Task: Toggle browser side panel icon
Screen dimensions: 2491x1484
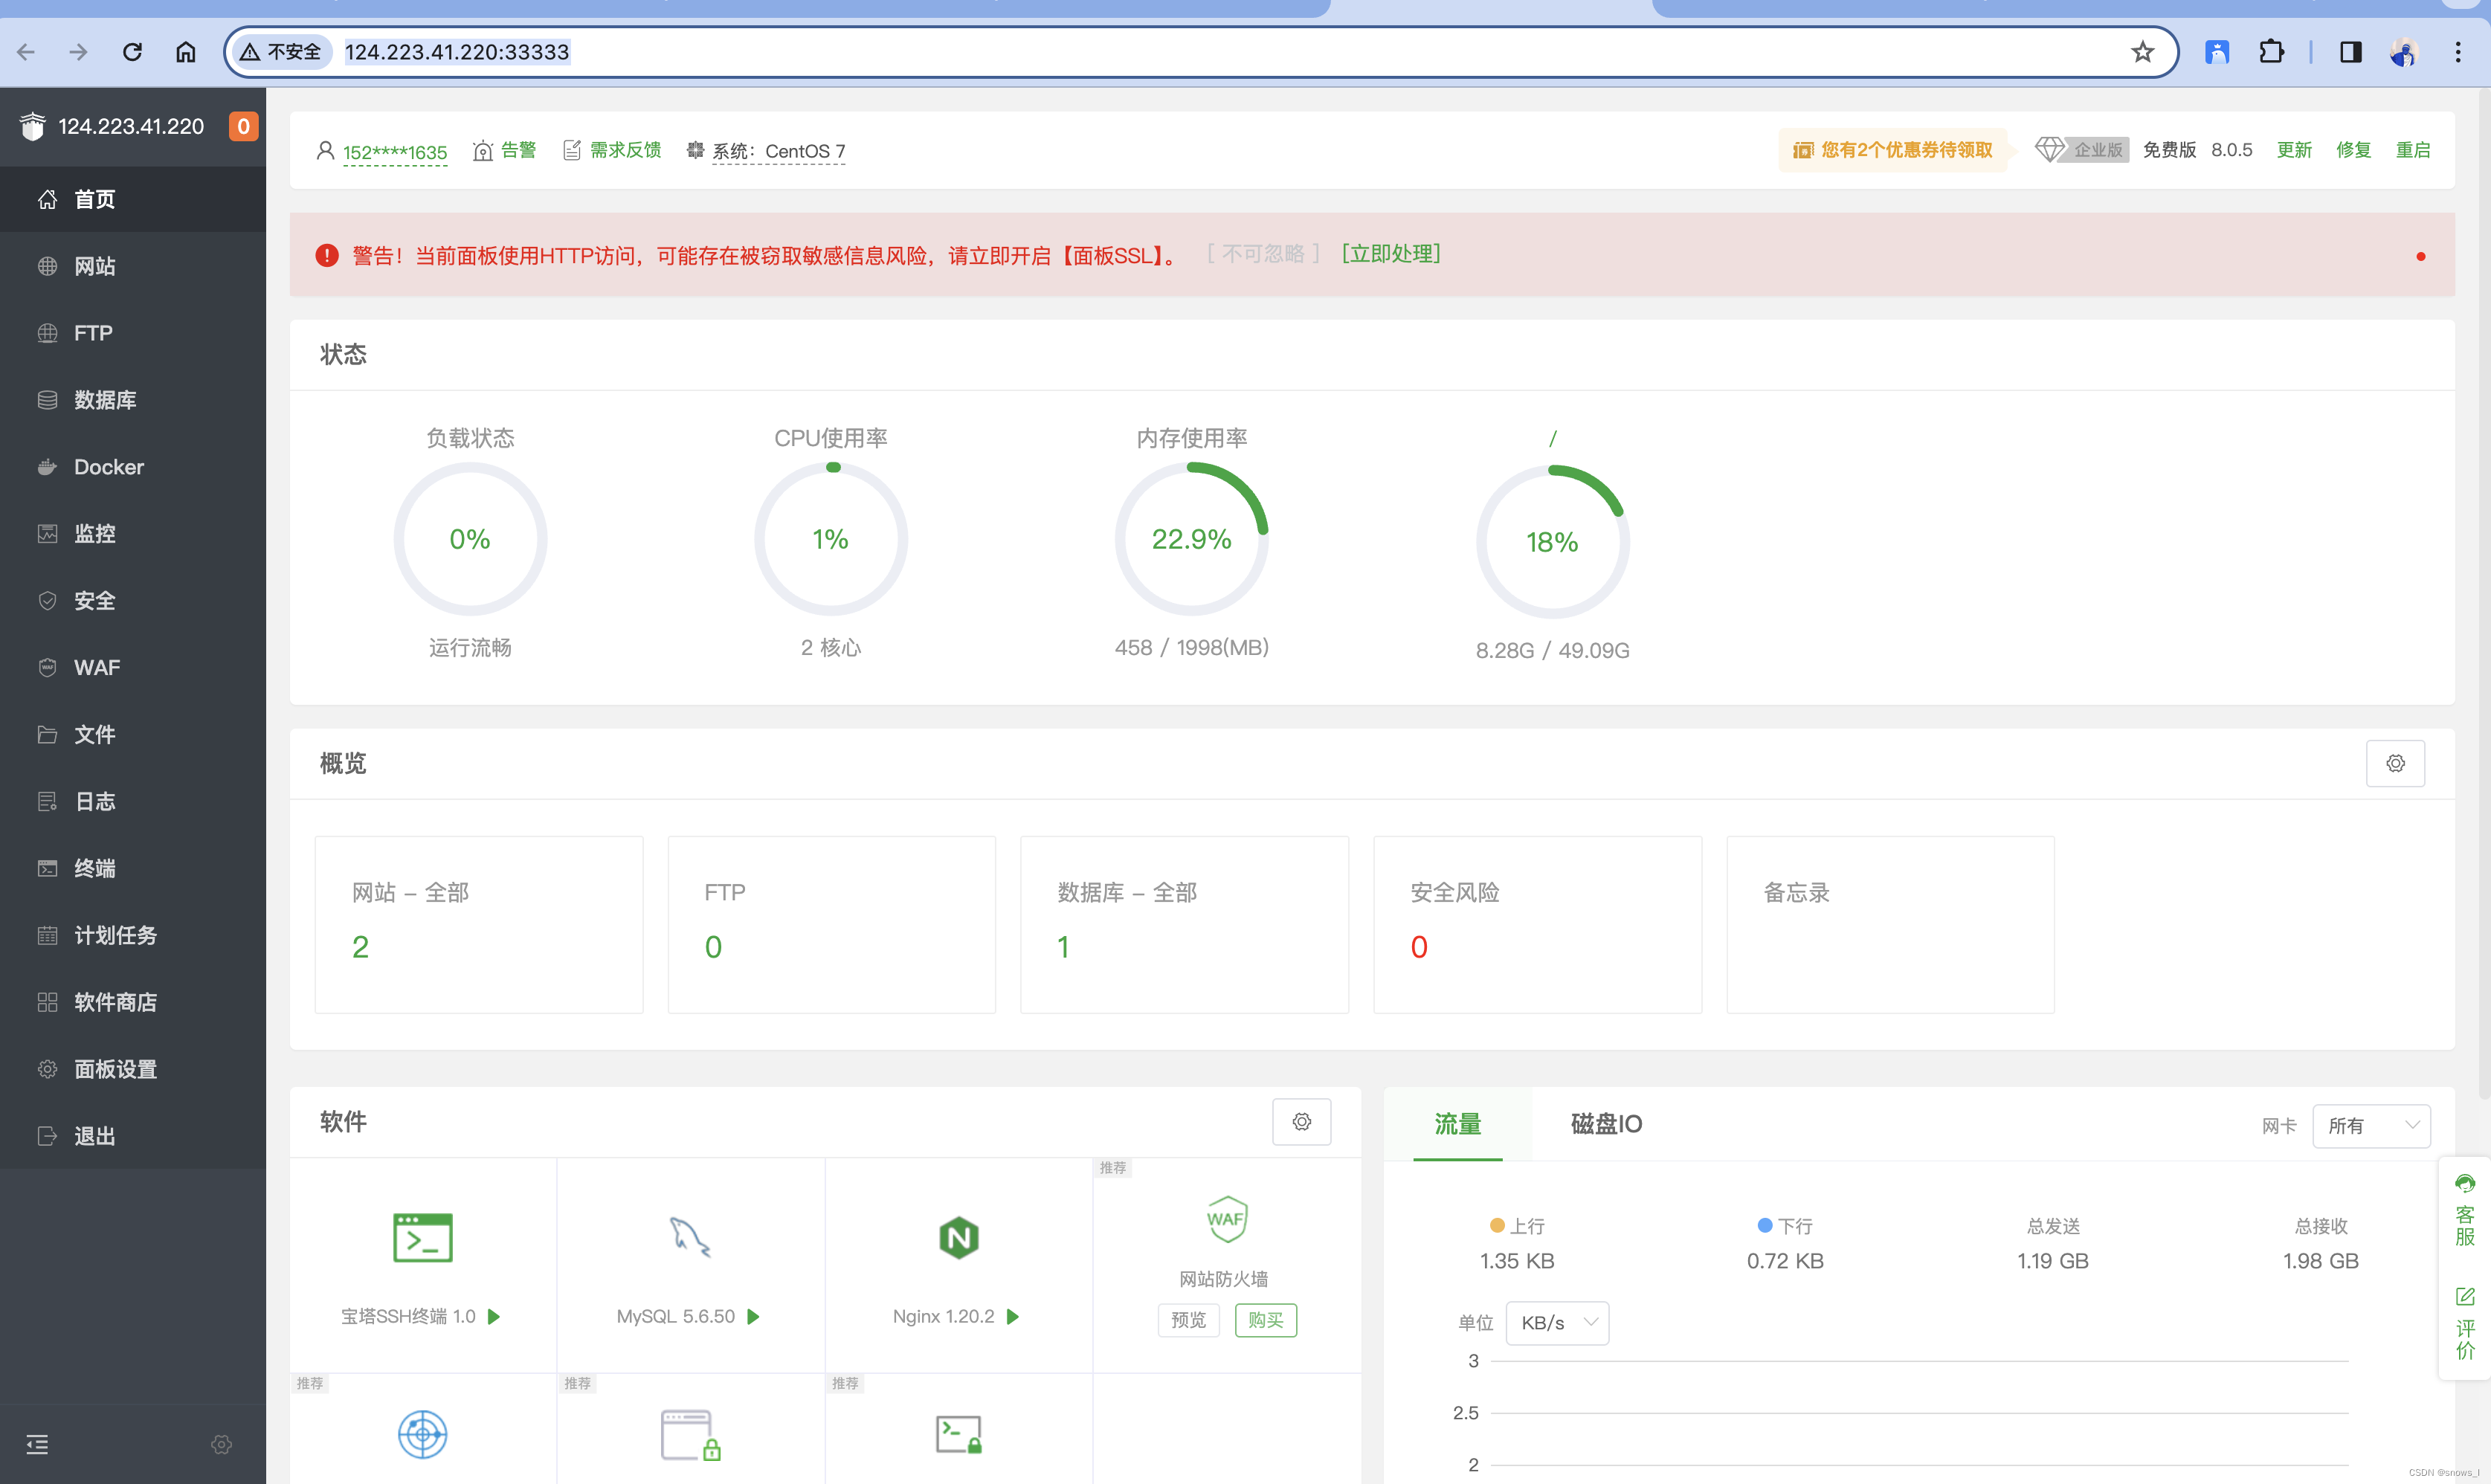Action: tap(2350, 52)
